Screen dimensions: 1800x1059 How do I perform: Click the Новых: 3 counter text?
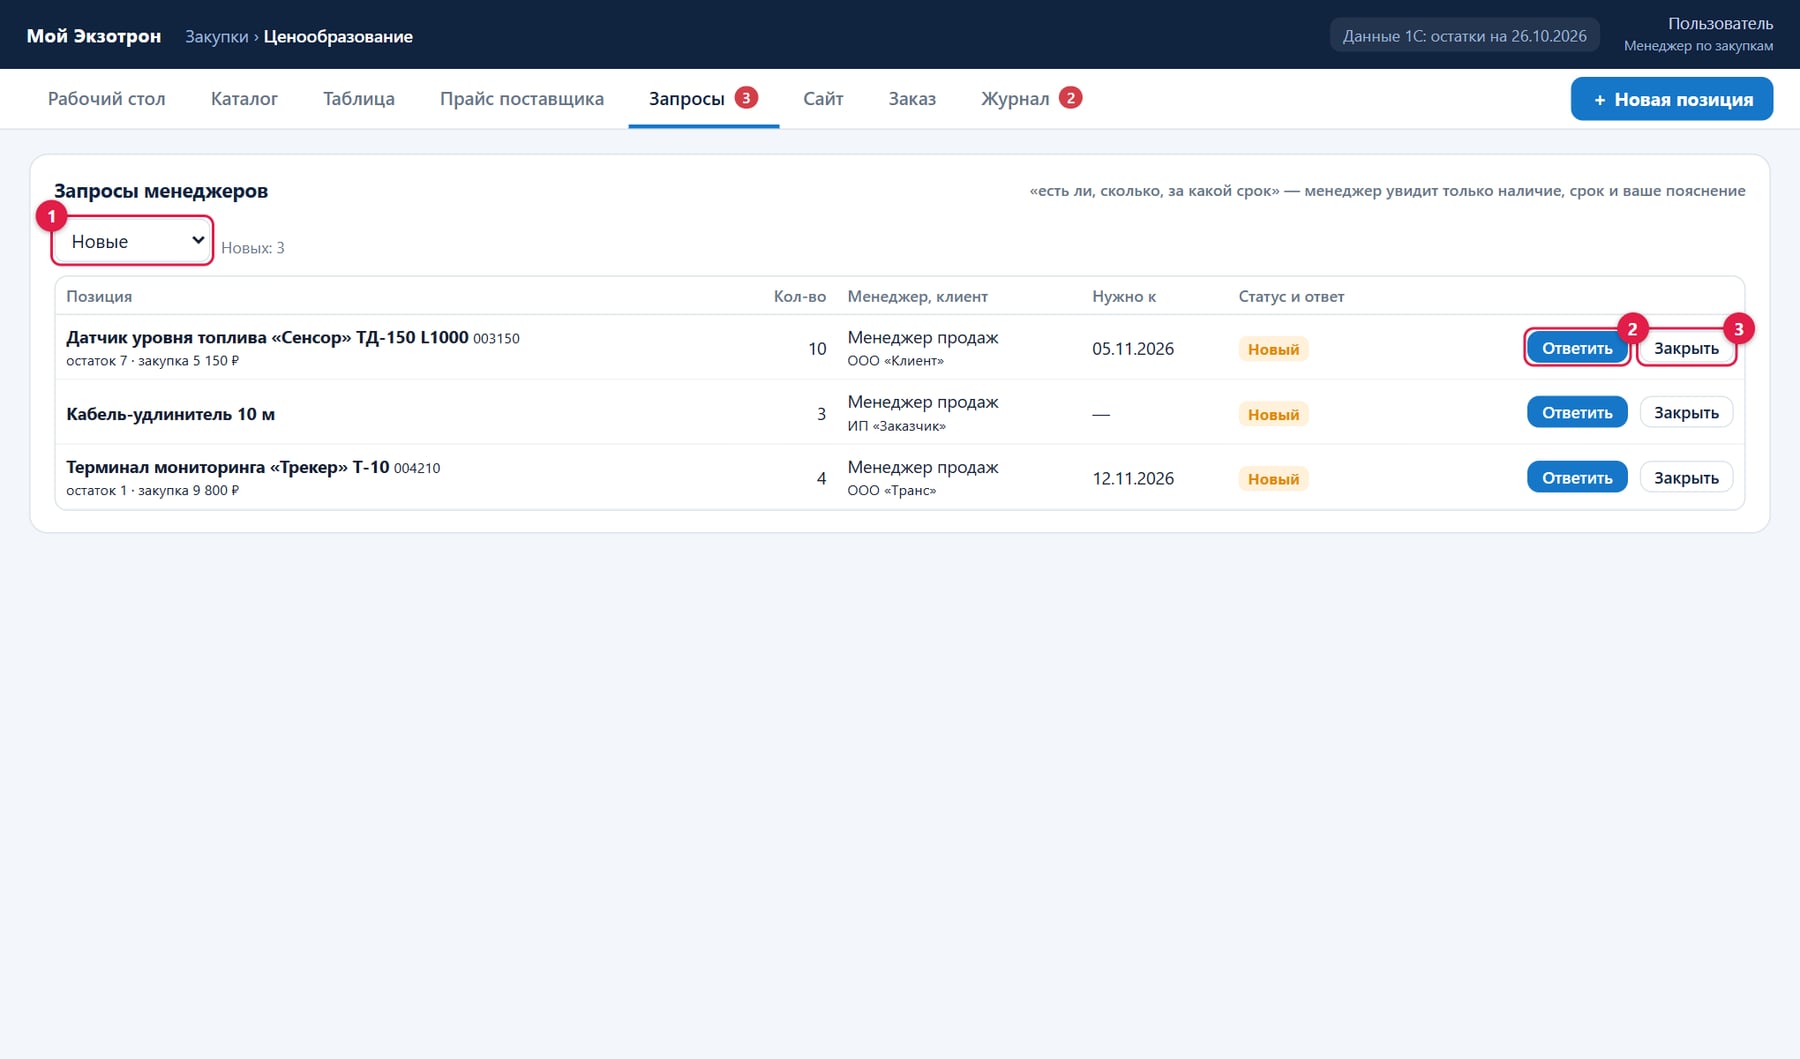[x=253, y=248]
